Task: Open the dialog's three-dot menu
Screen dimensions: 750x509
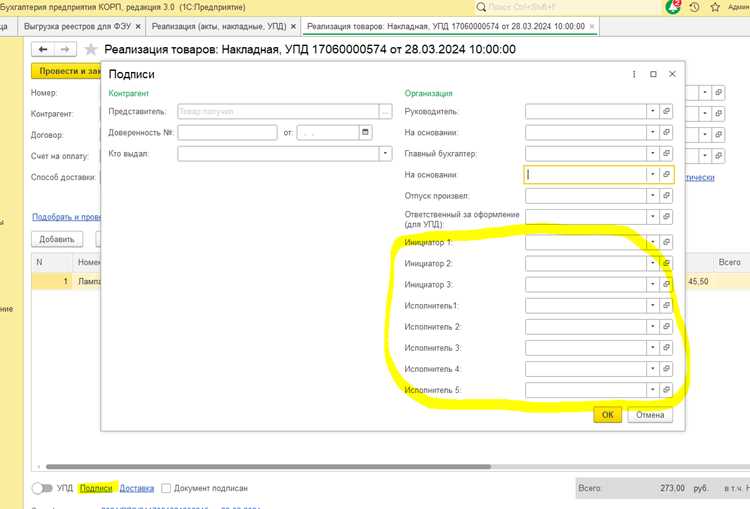Action: point(634,74)
